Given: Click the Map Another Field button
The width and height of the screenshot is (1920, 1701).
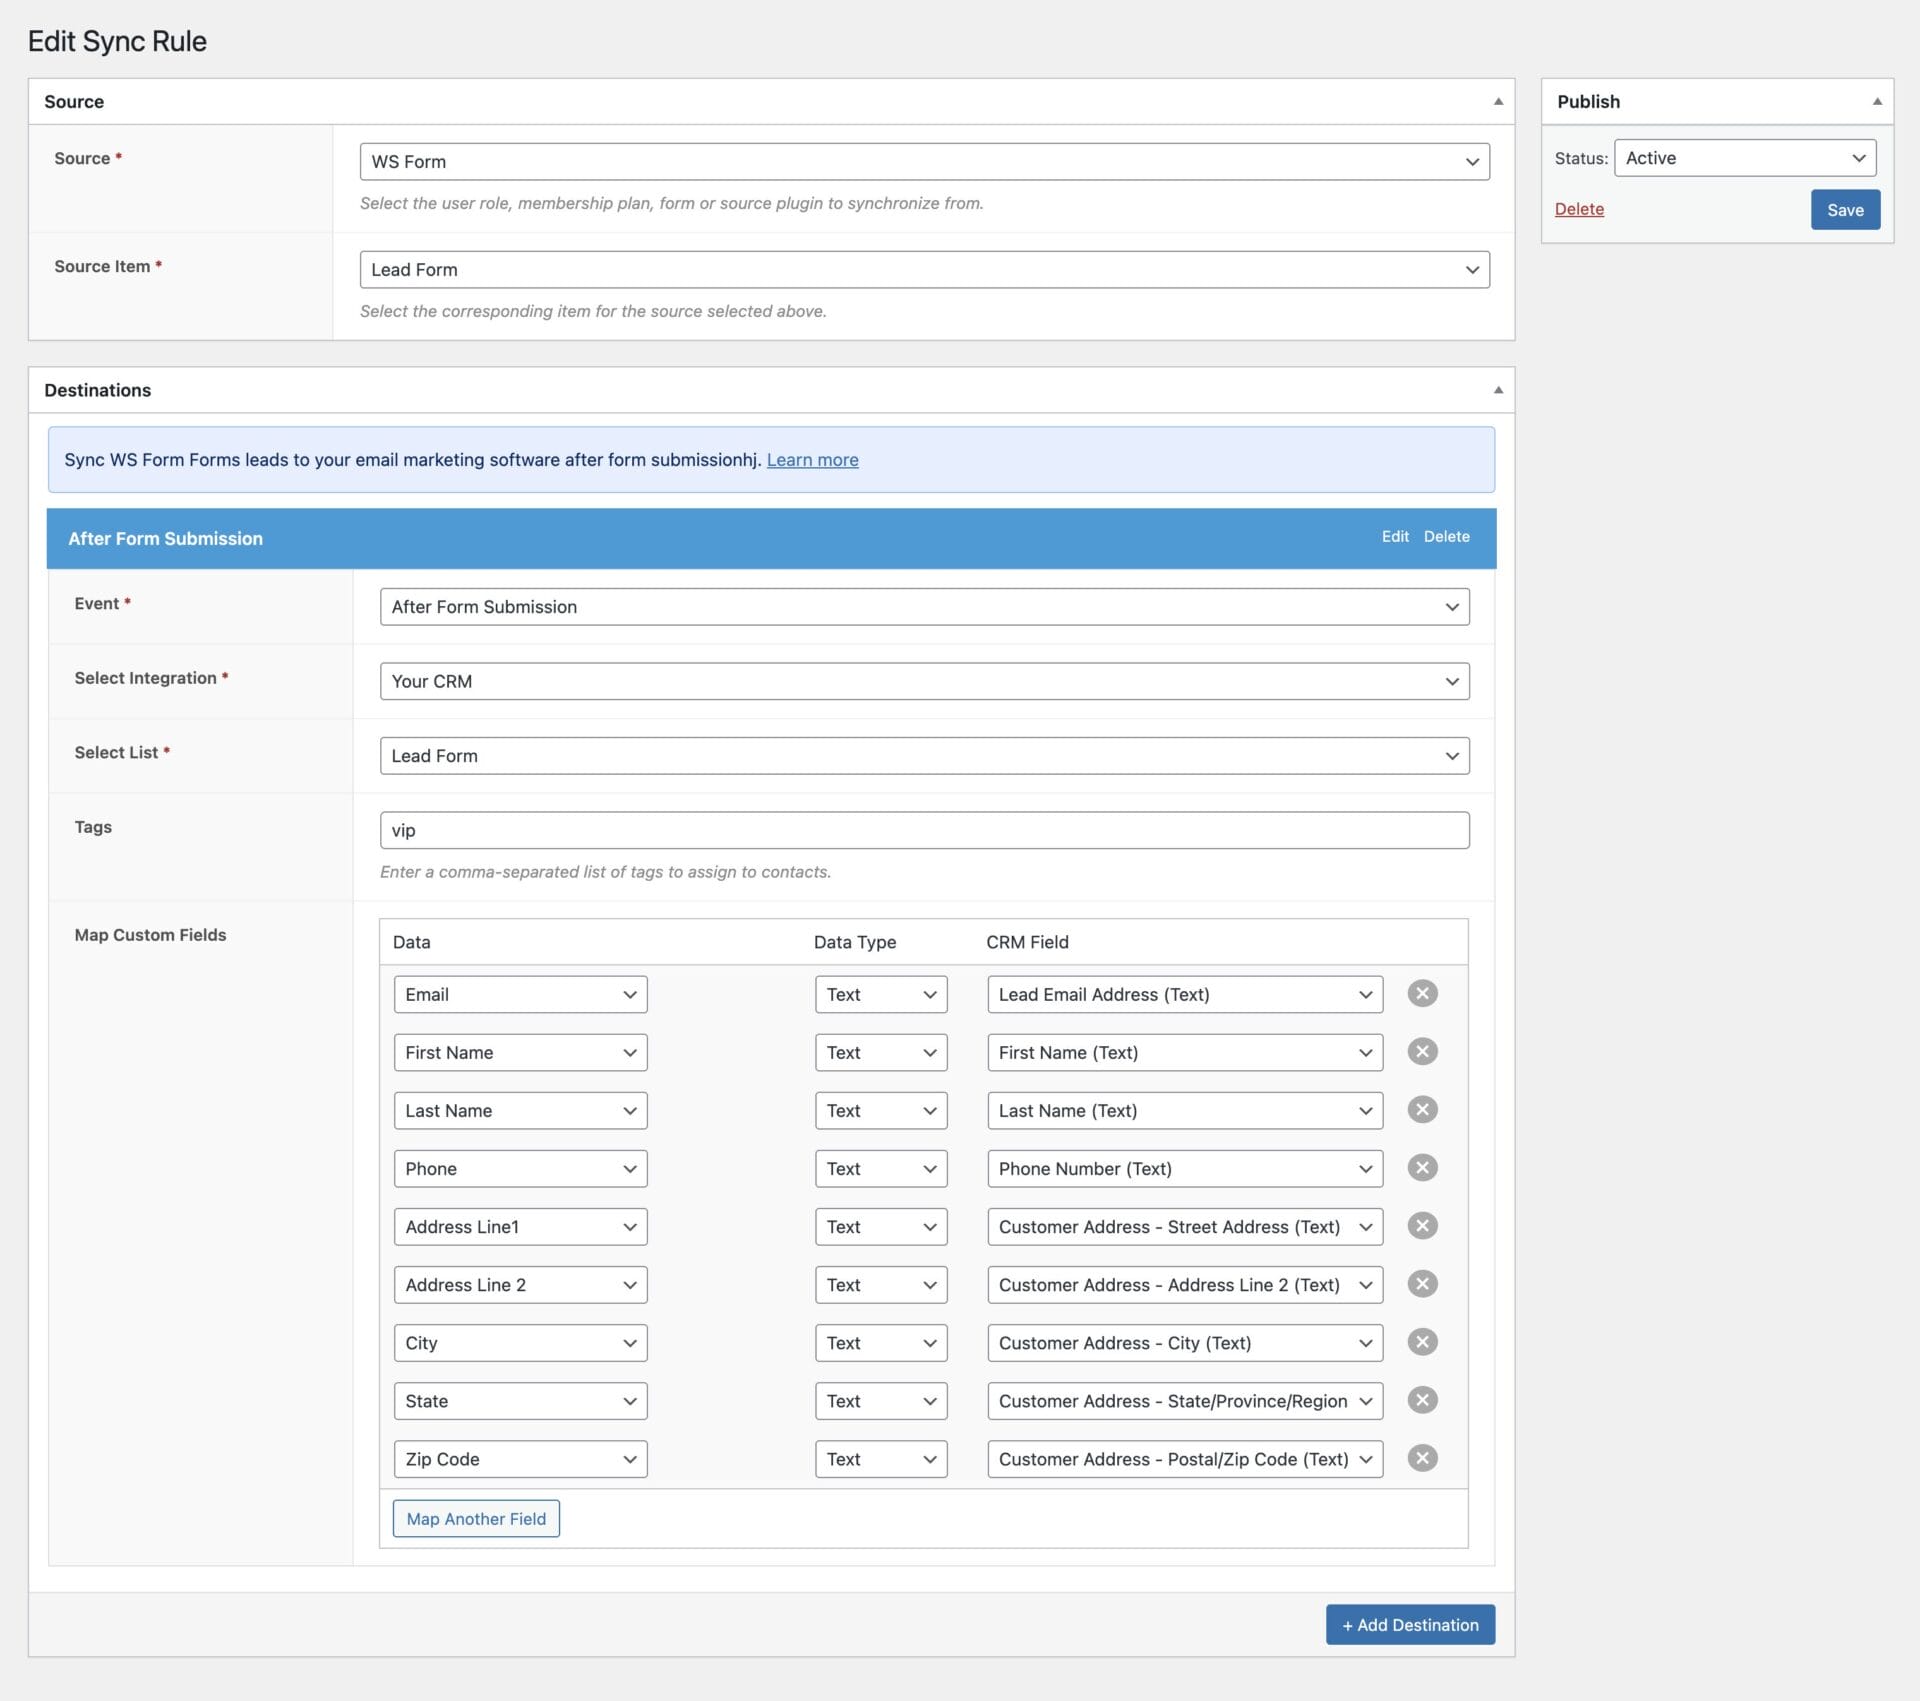Looking at the screenshot, I should click(476, 1518).
